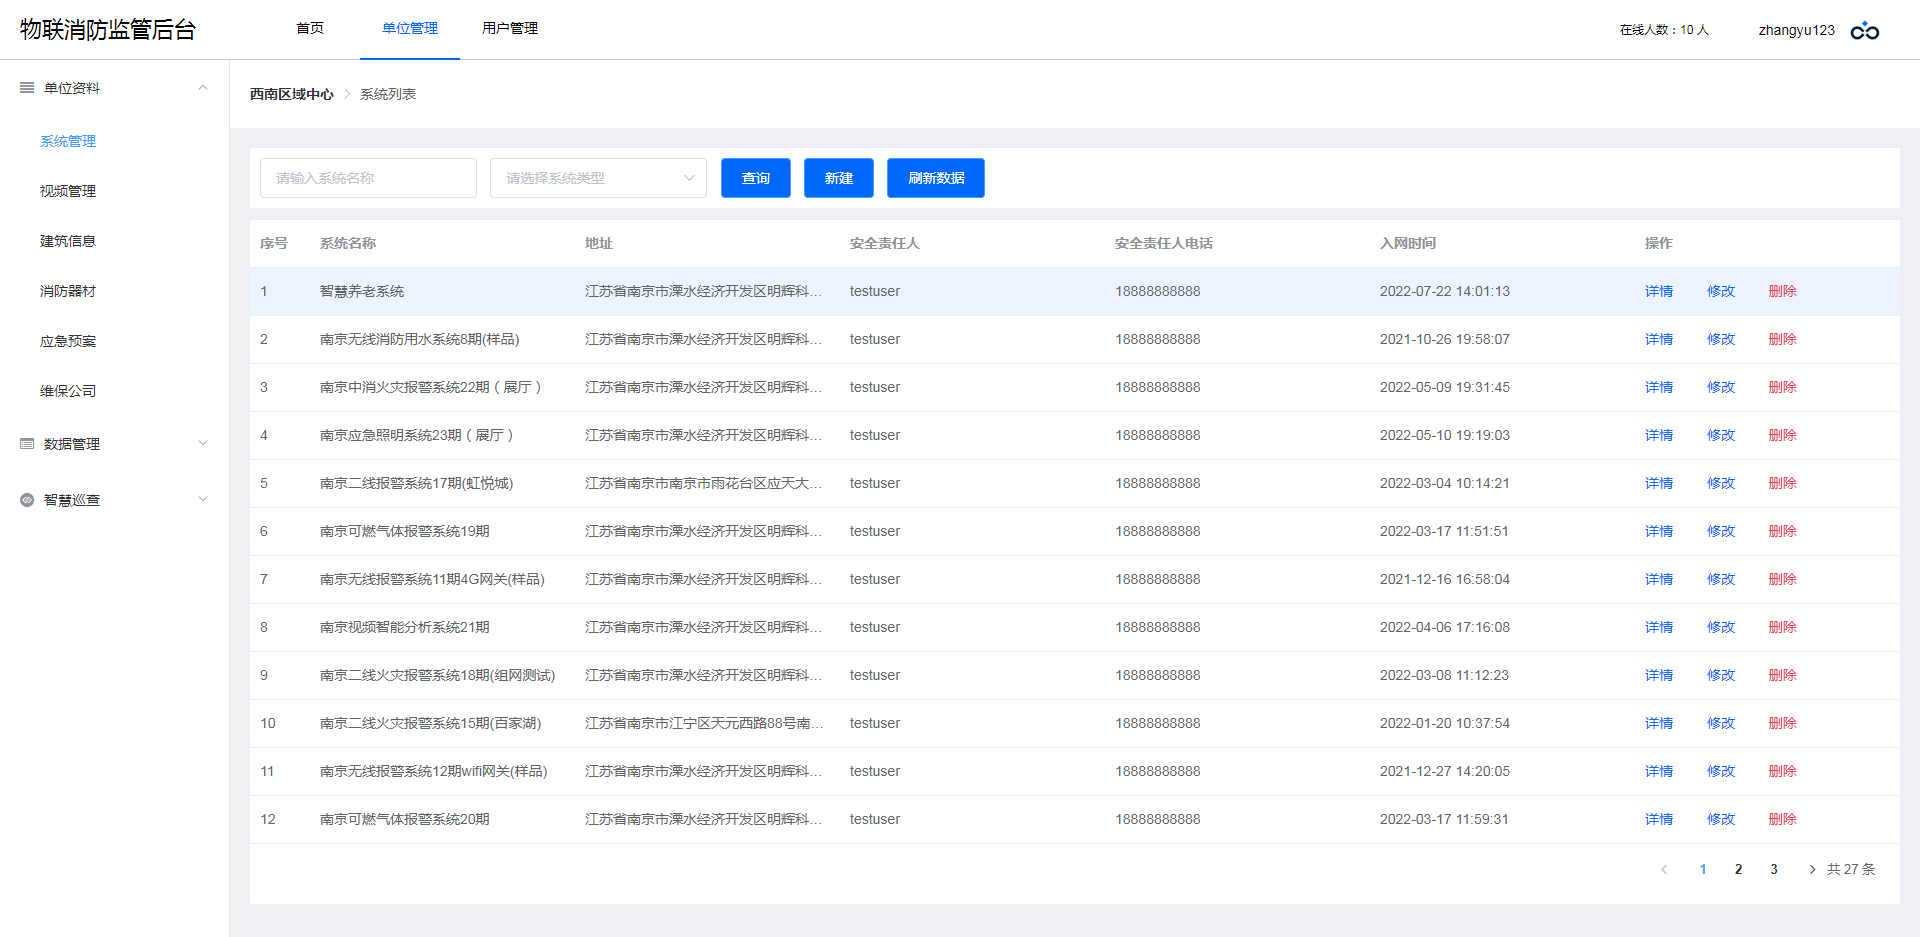The width and height of the screenshot is (1920, 937).
Task: Select 维保公司 in the sidebar
Action: point(68,391)
